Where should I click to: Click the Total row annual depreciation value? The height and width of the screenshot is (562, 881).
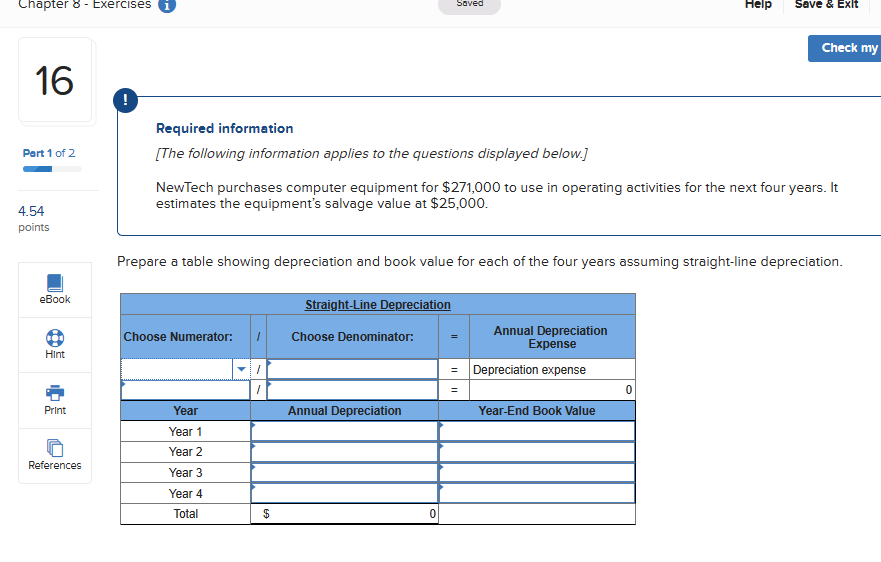pyautogui.click(x=344, y=514)
